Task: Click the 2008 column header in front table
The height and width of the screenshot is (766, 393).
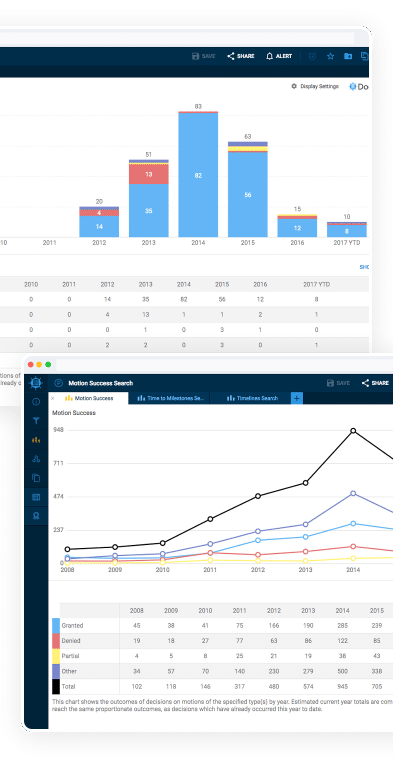Action: (136, 611)
